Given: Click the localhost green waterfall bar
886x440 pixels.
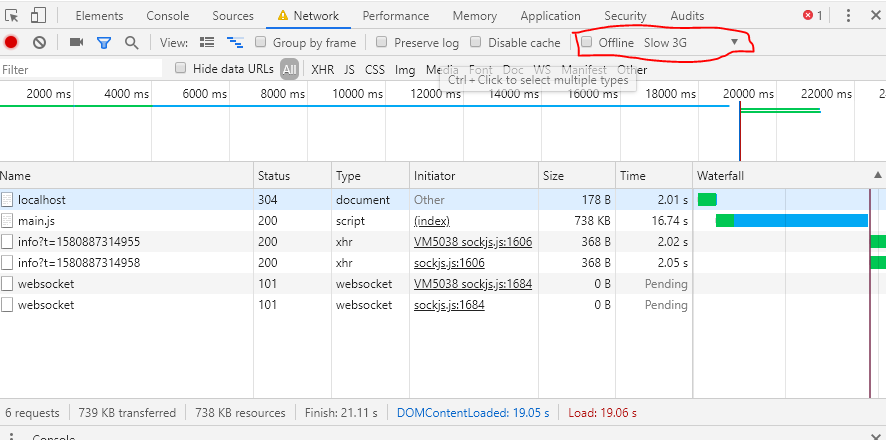Looking at the screenshot, I should 707,199.
